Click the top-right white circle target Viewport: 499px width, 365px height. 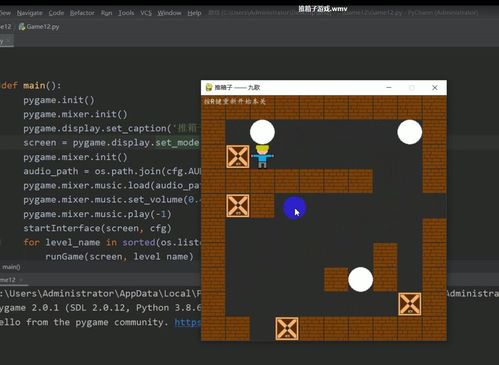point(410,132)
